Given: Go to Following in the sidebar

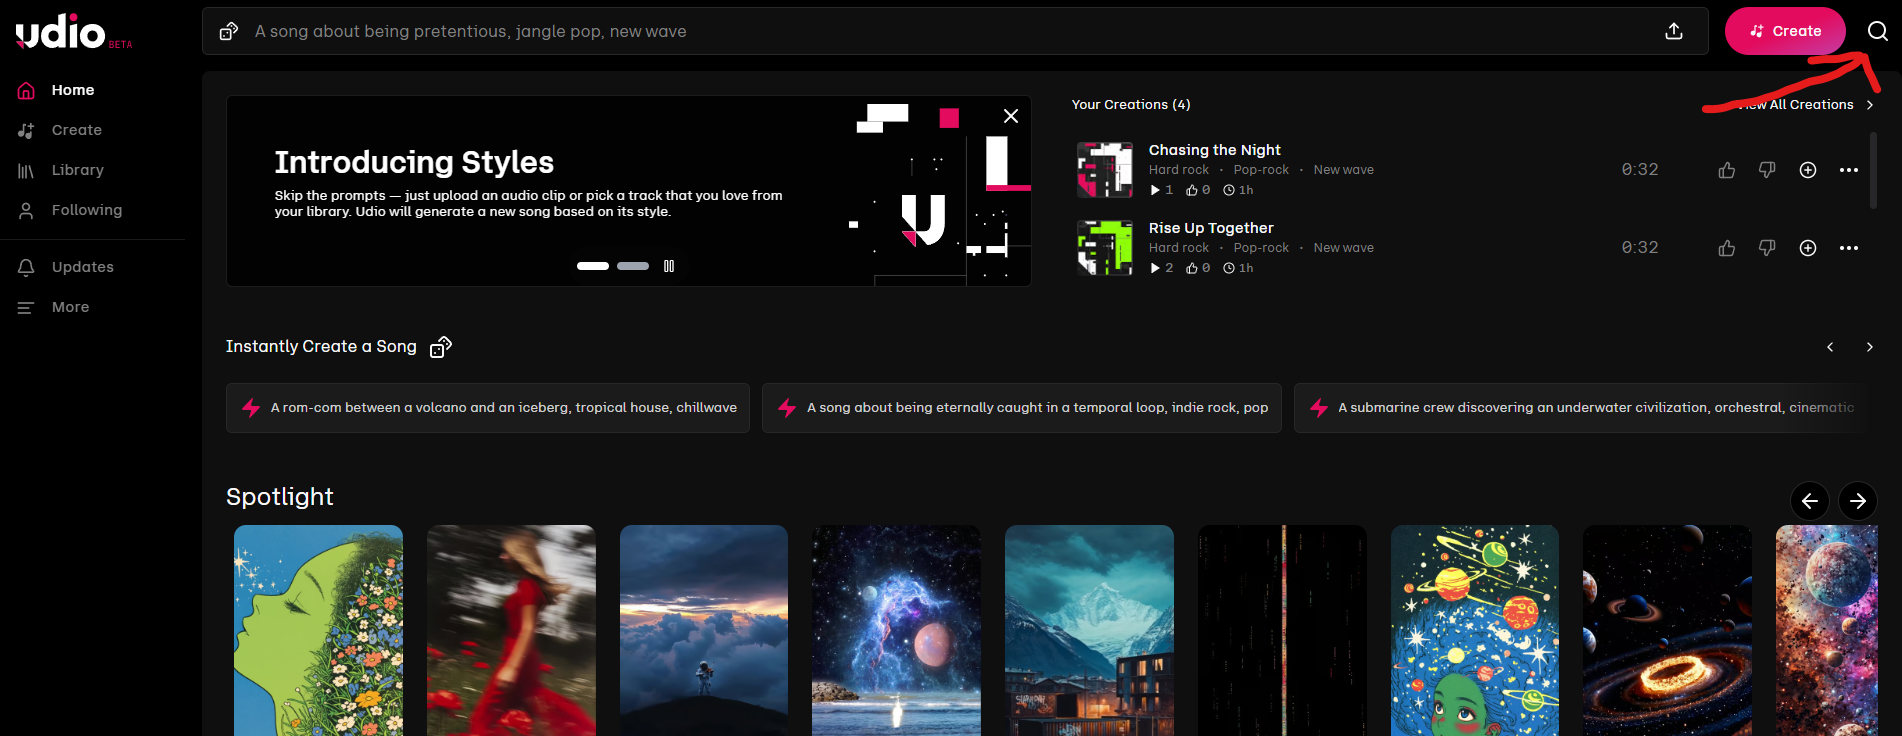Looking at the screenshot, I should coord(86,210).
